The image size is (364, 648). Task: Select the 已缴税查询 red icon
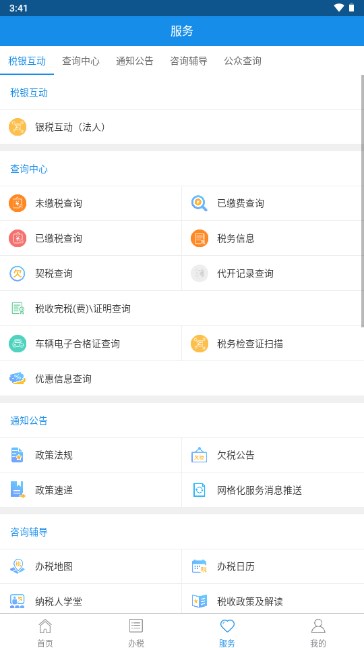(x=17, y=238)
